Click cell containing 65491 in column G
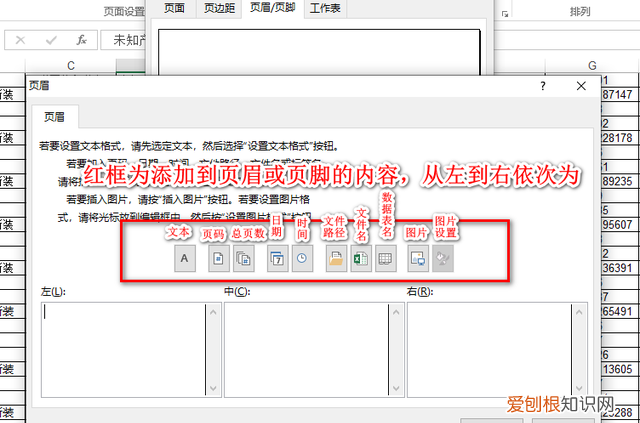This screenshot has height=423, width=640. [x=620, y=311]
